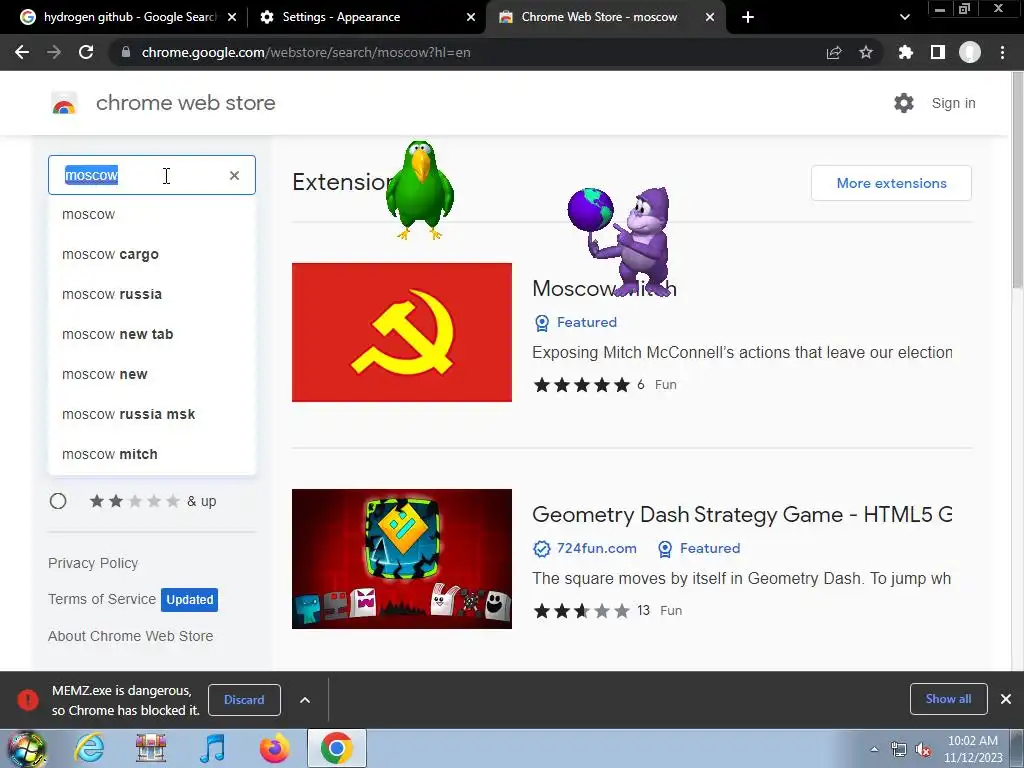
Task: Click the green parrot character
Action: 420,190
